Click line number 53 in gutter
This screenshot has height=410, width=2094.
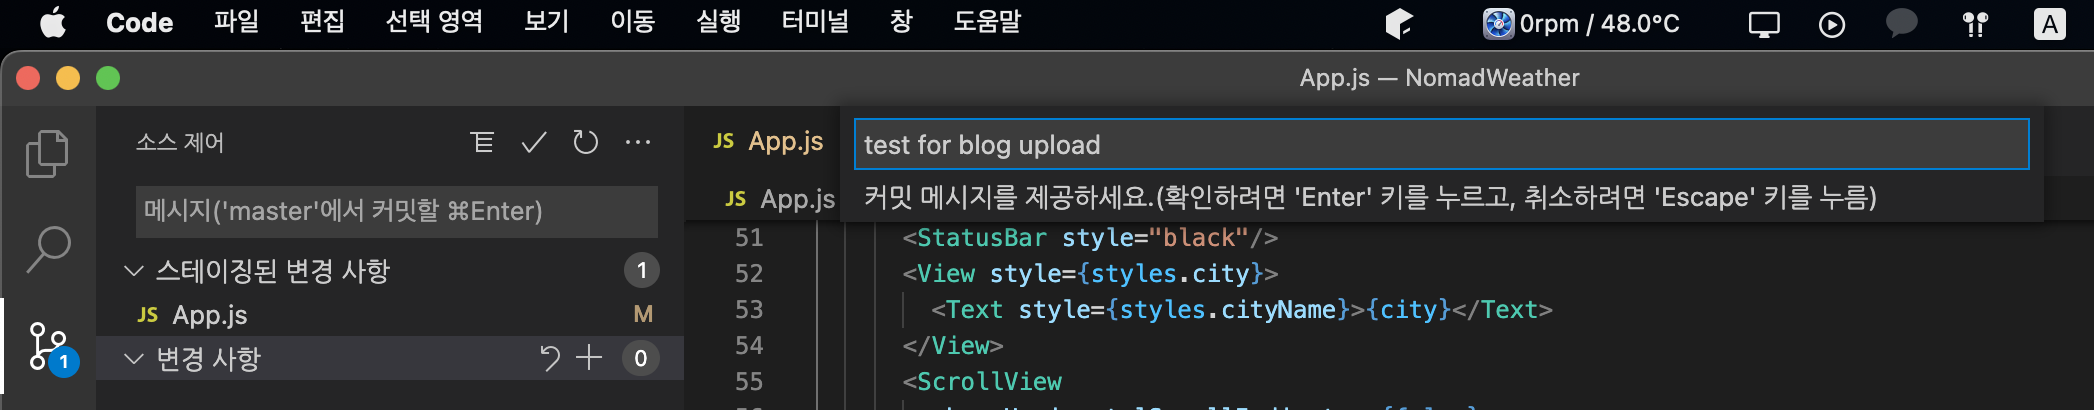(x=749, y=310)
